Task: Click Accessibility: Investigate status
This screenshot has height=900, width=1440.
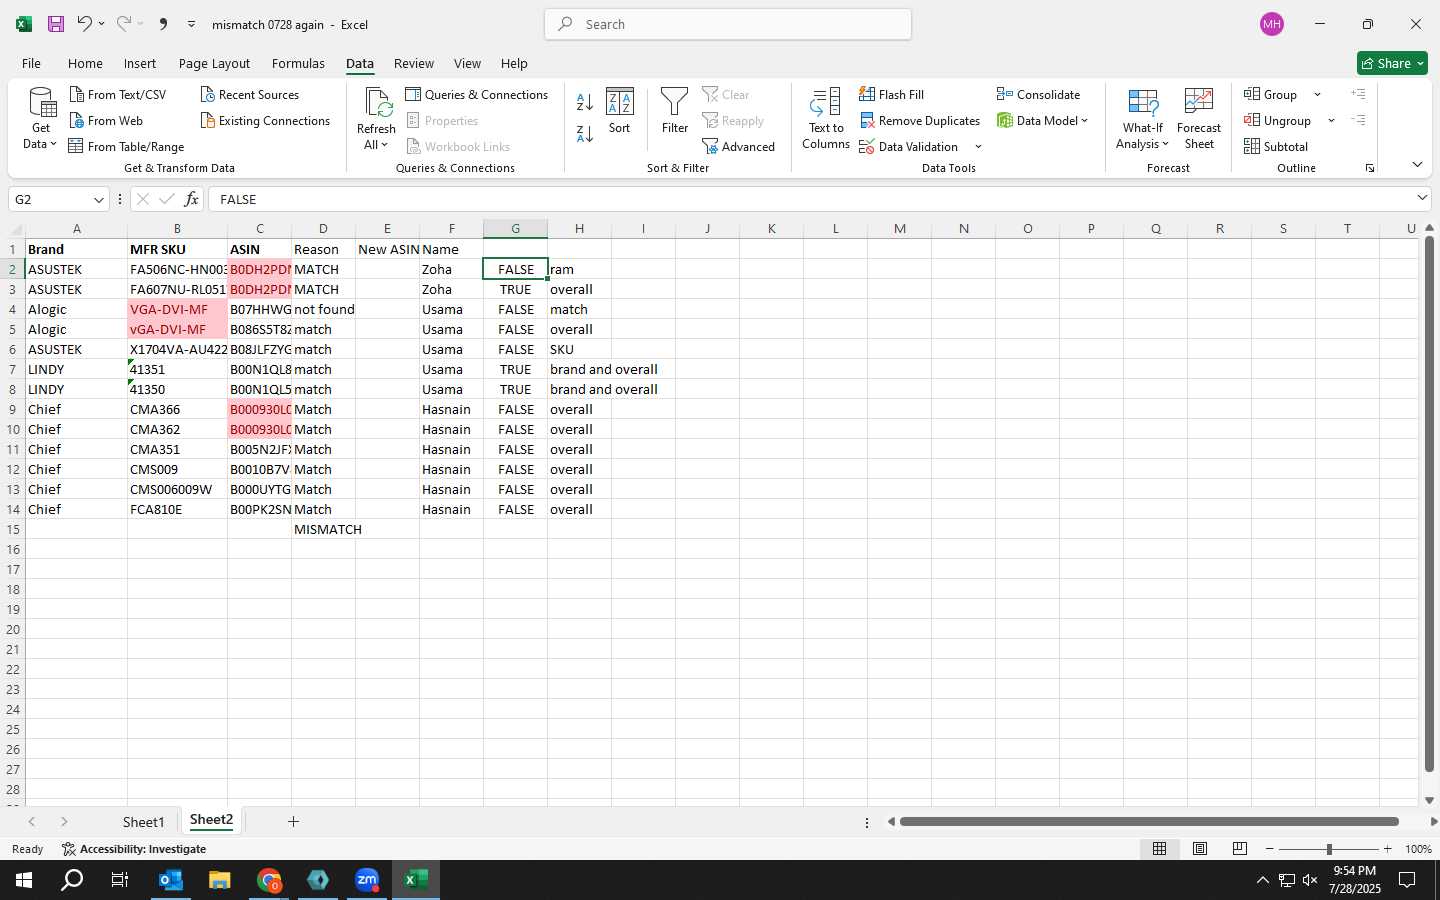Action: pyautogui.click(x=134, y=849)
